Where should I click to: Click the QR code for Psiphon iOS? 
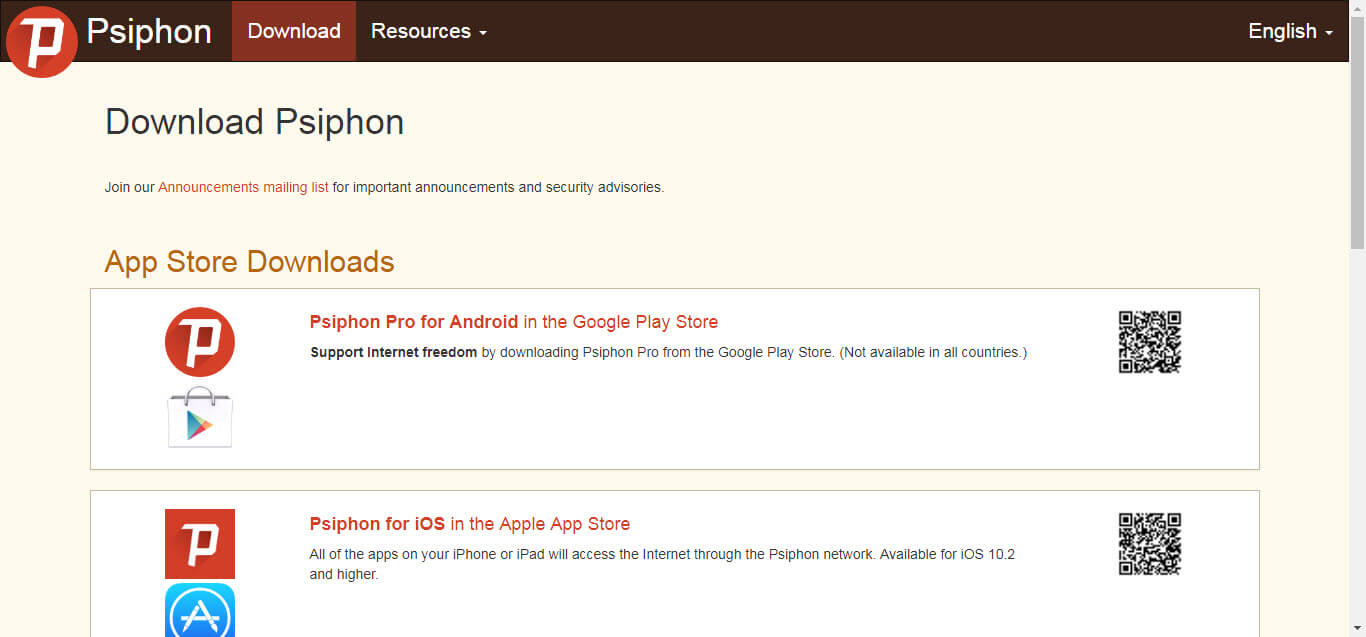[x=1150, y=544]
